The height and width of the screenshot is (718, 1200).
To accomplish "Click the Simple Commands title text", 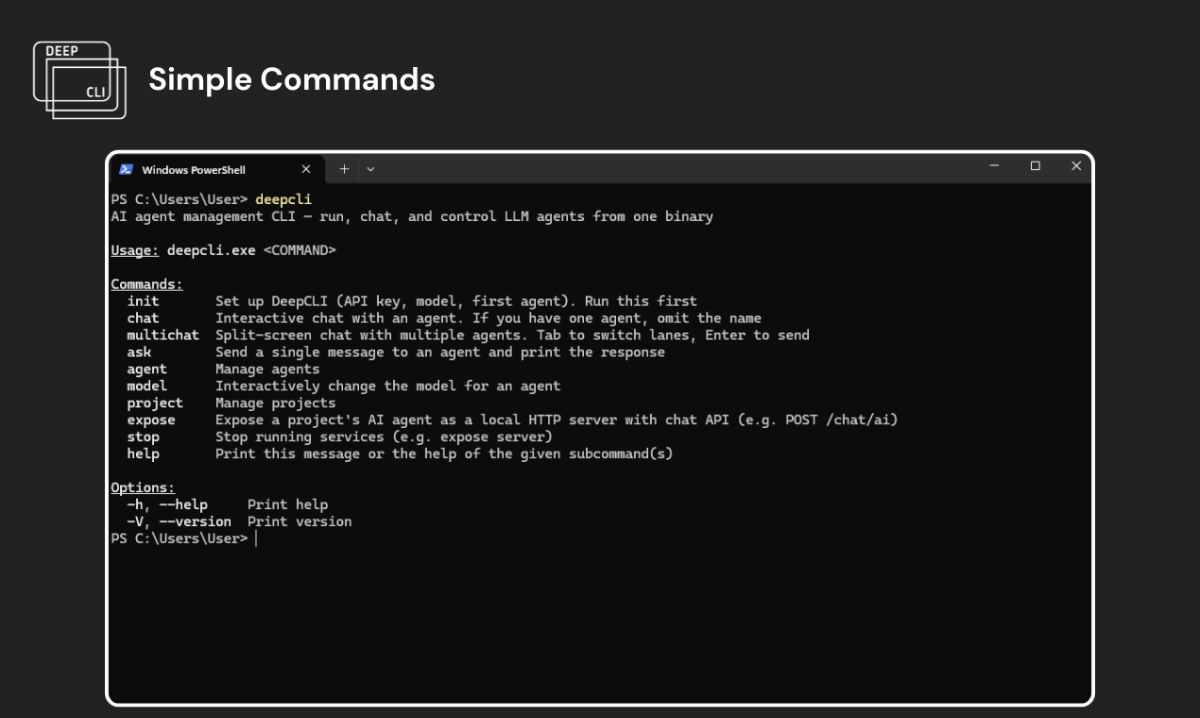I will pyautogui.click(x=291, y=80).
